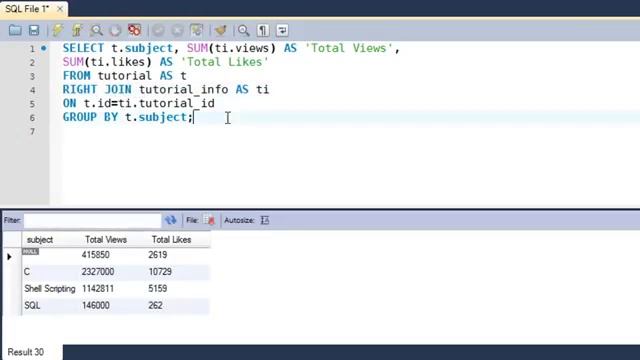Toggle auto-commit mode
640x360 pixels.
(x=197, y=30)
